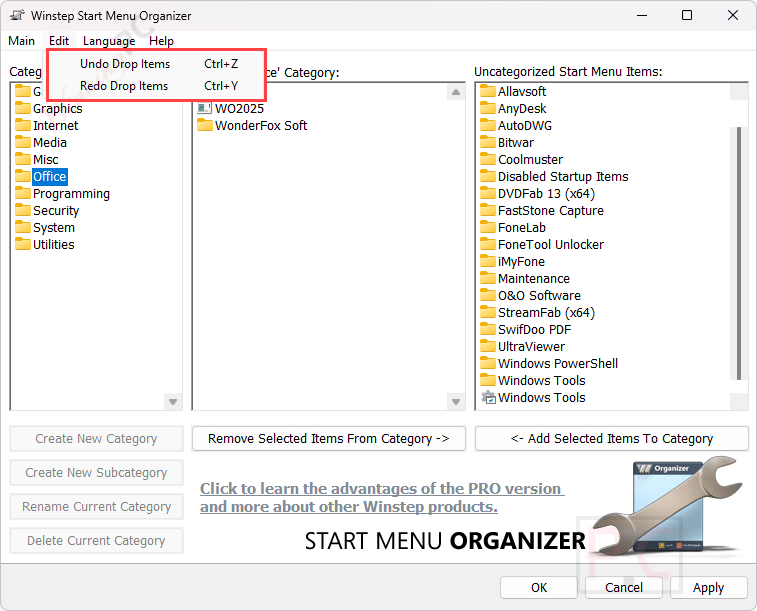The height and width of the screenshot is (611, 757).
Task: Click the Winstep app icon in title bar
Action: pos(17,15)
